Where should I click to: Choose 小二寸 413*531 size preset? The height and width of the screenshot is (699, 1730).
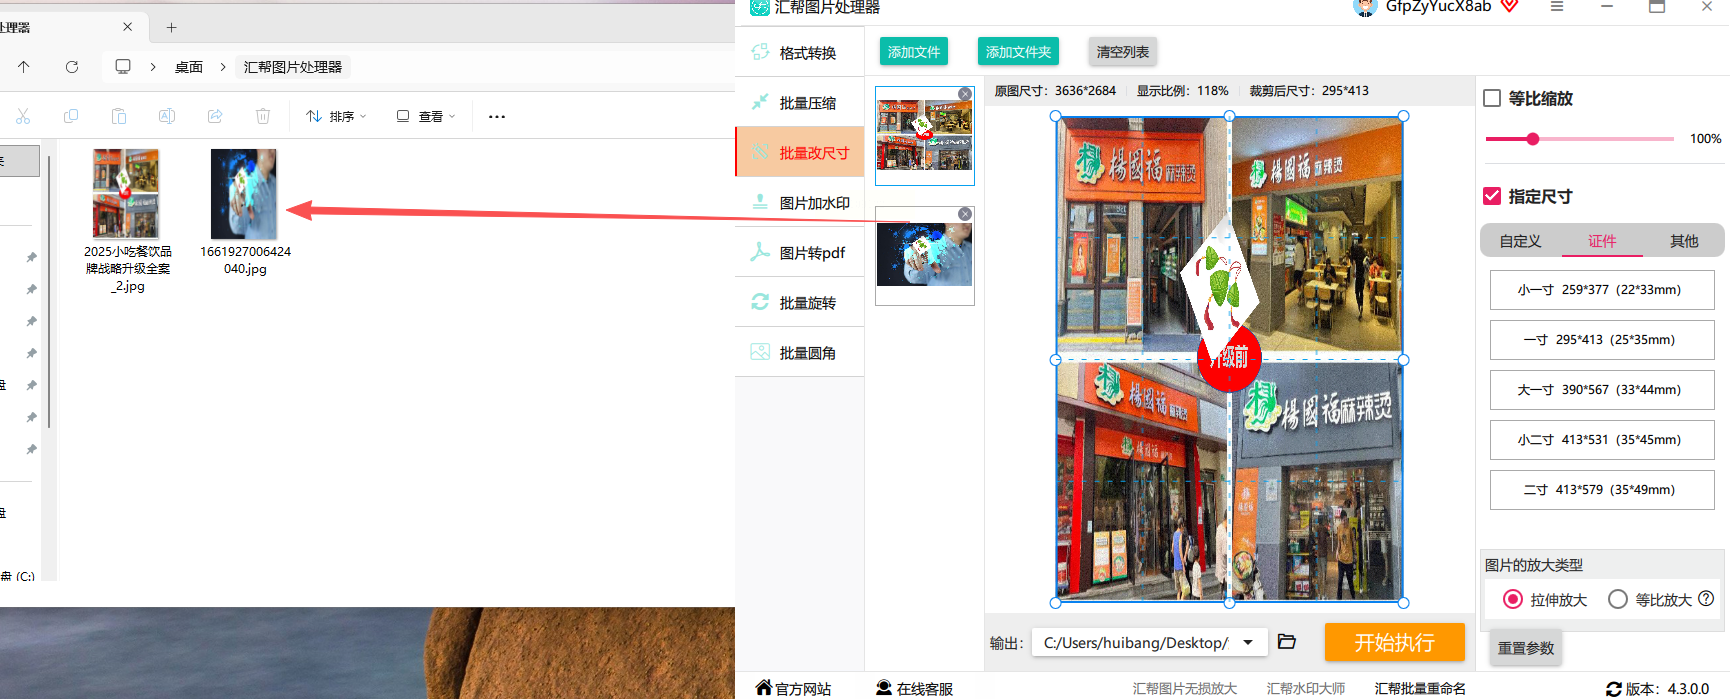1602,440
